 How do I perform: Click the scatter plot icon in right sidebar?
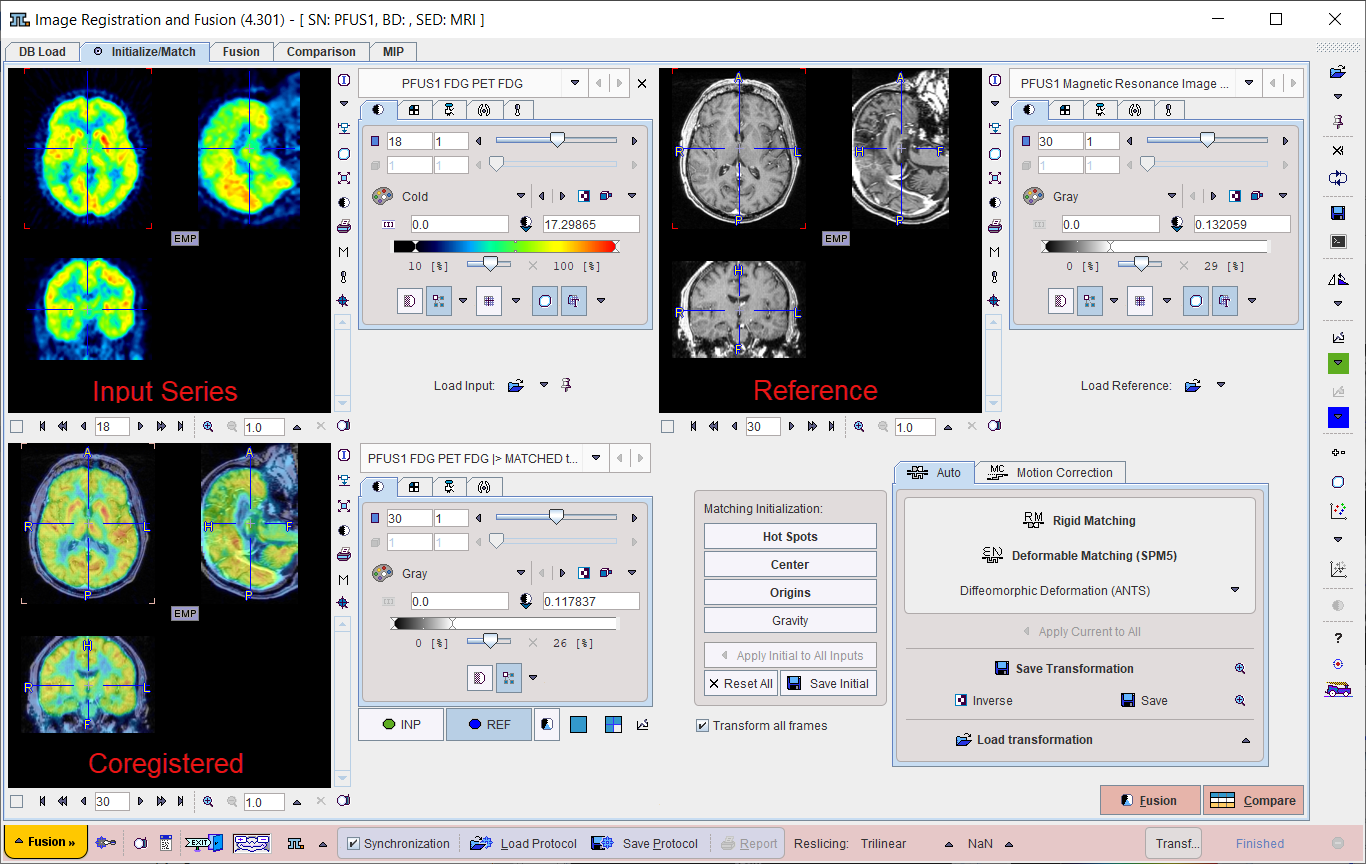pos(1338,512)
